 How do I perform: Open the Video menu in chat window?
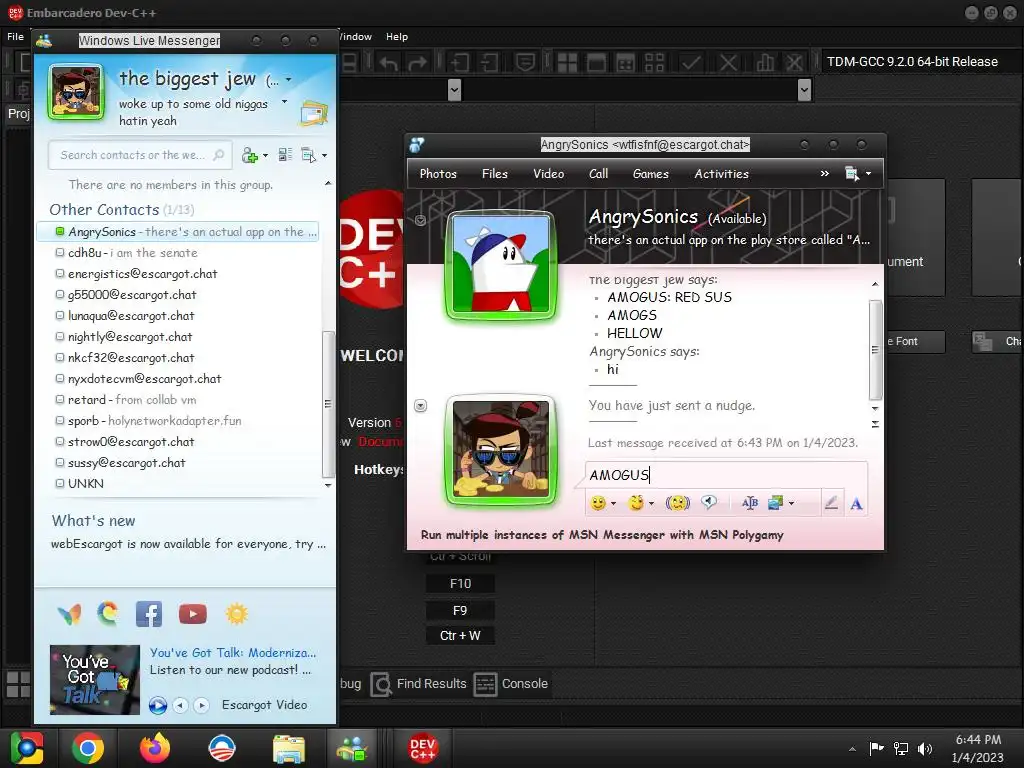[549, 174]
